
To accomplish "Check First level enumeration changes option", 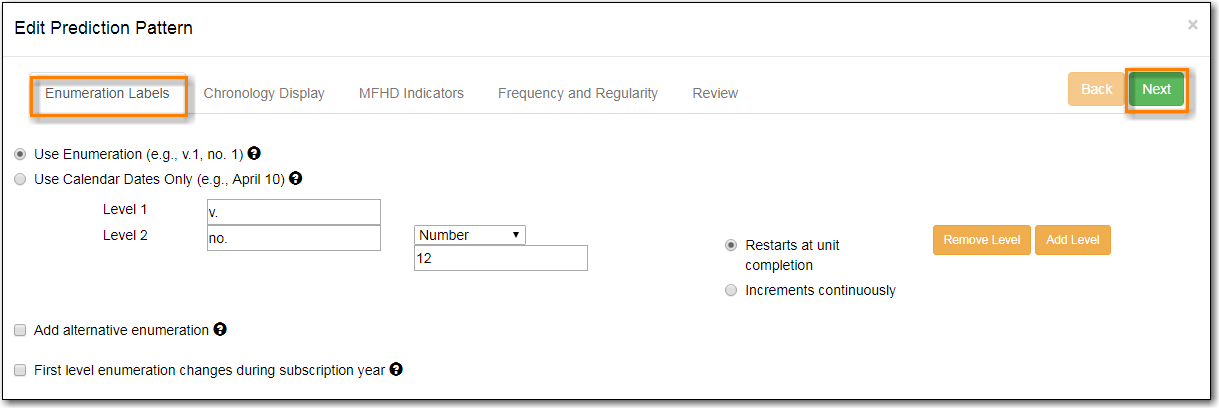I will click(x=20, y=370).
